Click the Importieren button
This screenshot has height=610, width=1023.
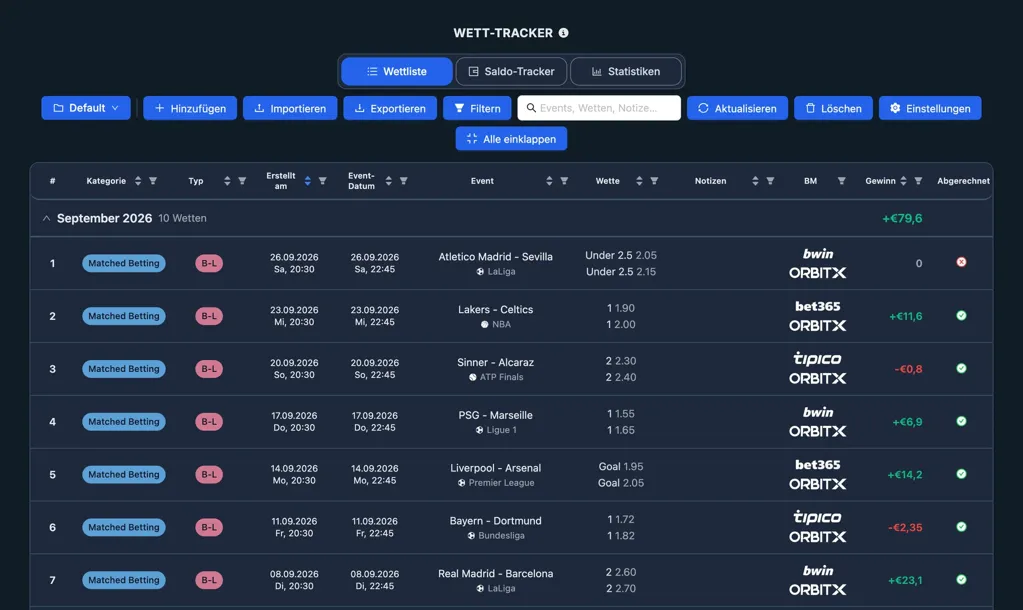[290, 108]
